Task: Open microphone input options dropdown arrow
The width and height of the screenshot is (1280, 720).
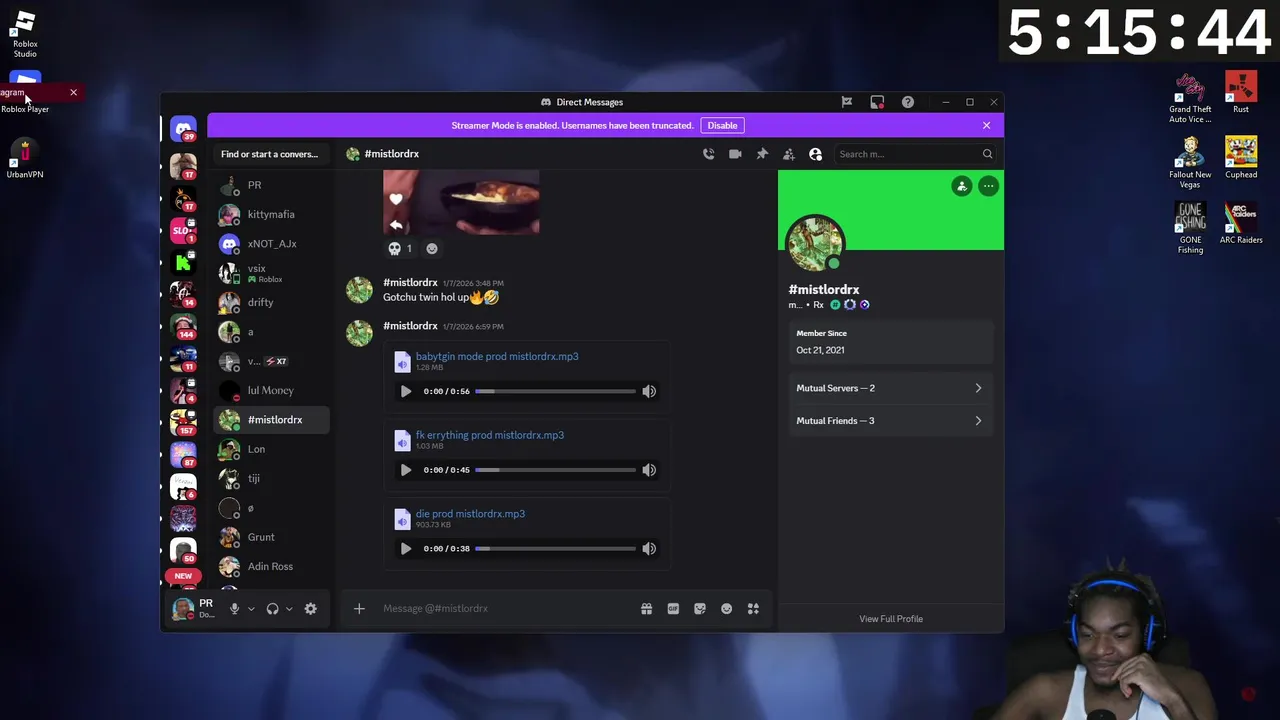Action: (x=250, y=608)
